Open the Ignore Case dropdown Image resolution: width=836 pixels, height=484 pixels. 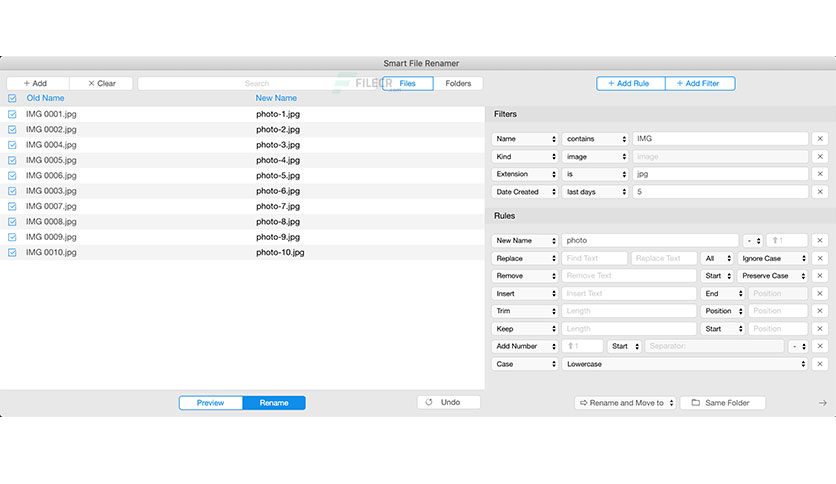click(773, 259)
